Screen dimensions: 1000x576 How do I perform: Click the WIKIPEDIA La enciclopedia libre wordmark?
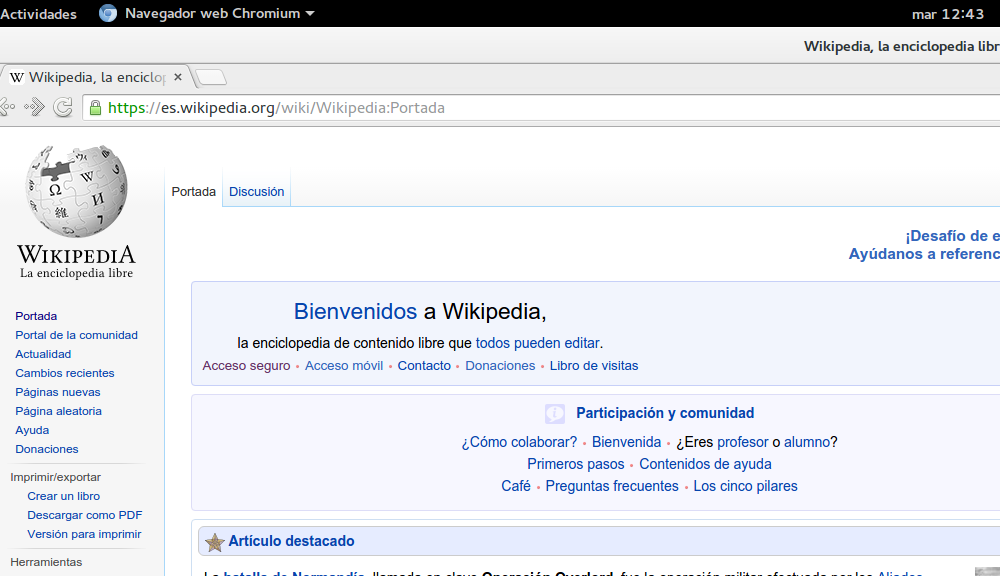[x=77, y=262]
